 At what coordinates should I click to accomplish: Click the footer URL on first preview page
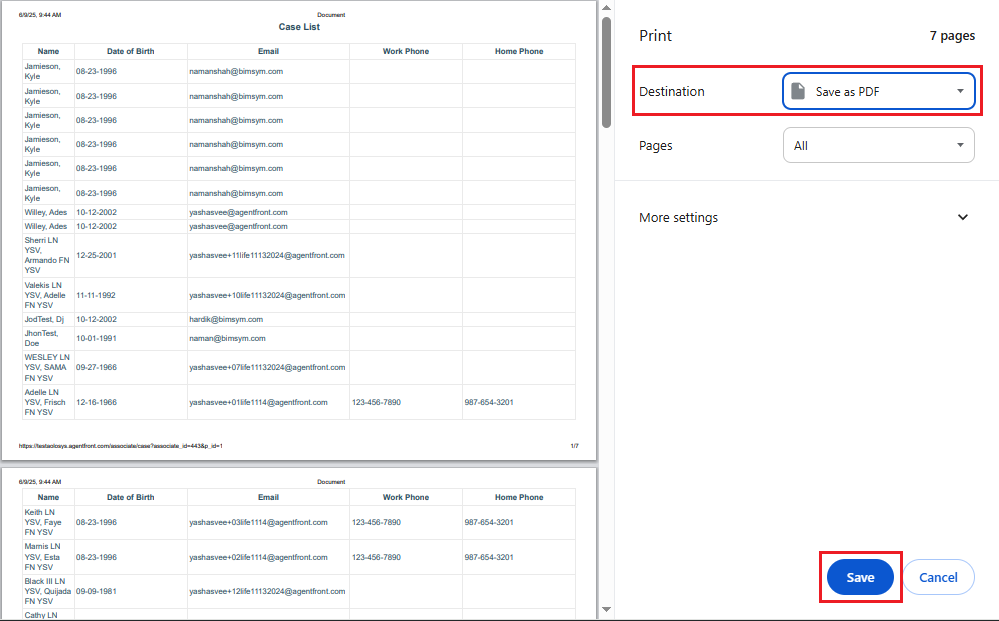tap(120, 446)
